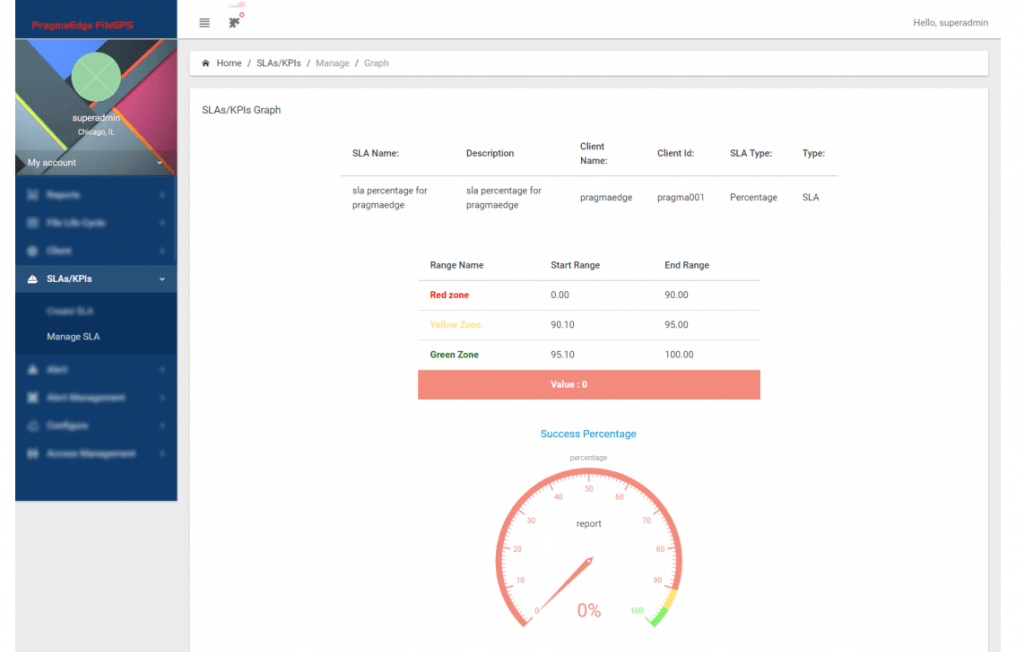Expand the Access Management menu chevron

[162, 454]
